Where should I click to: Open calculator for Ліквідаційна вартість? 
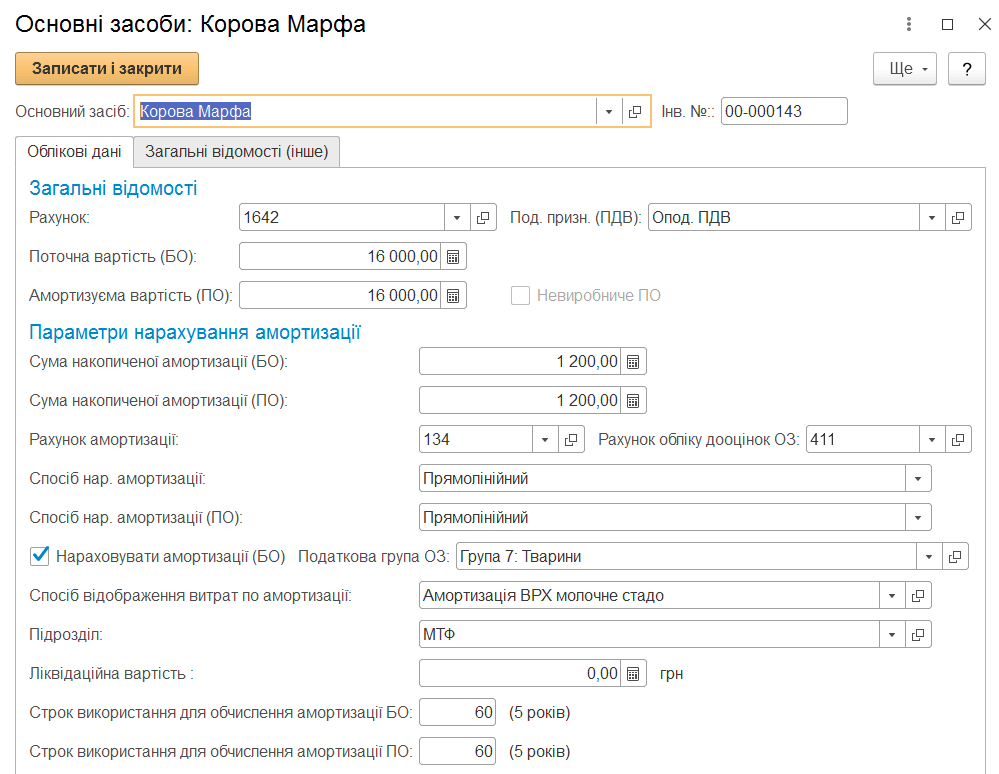pyautogui.click(x=633, y=674)
